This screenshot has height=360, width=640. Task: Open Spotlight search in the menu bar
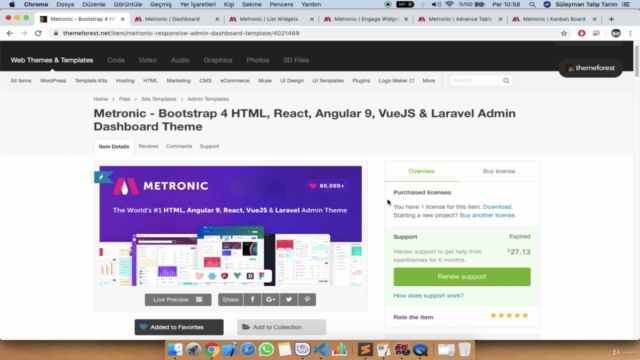(x=532, y=4)
